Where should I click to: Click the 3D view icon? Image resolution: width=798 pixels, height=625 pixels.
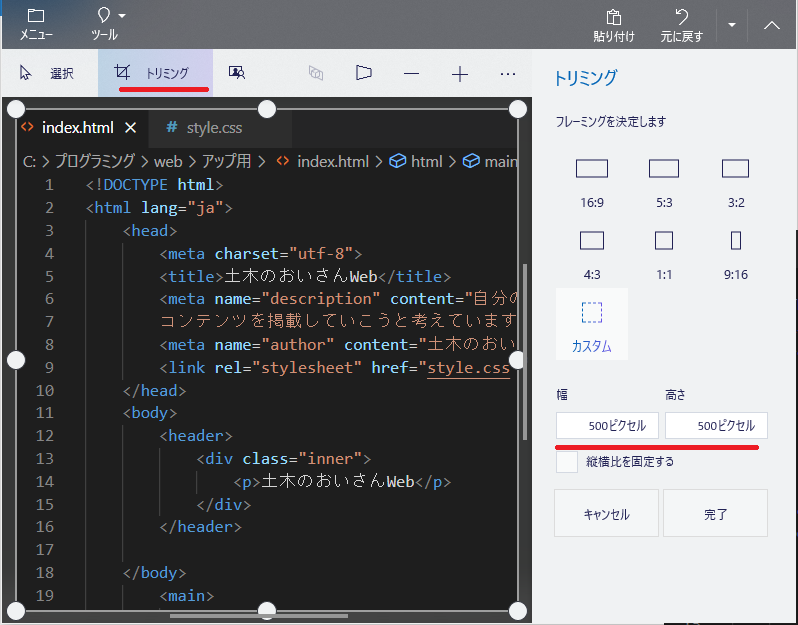(x=316, y=73)
